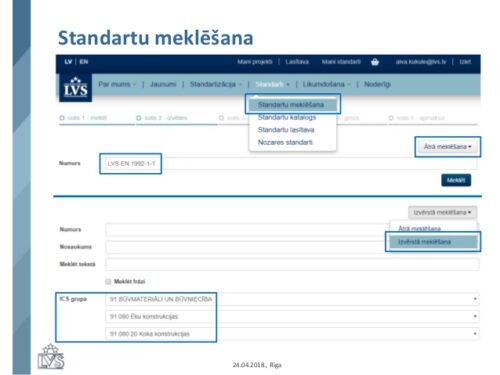Click the LVS logo in navigation bar
Screen dimensions: 500x375
click(x=76, y=88)
